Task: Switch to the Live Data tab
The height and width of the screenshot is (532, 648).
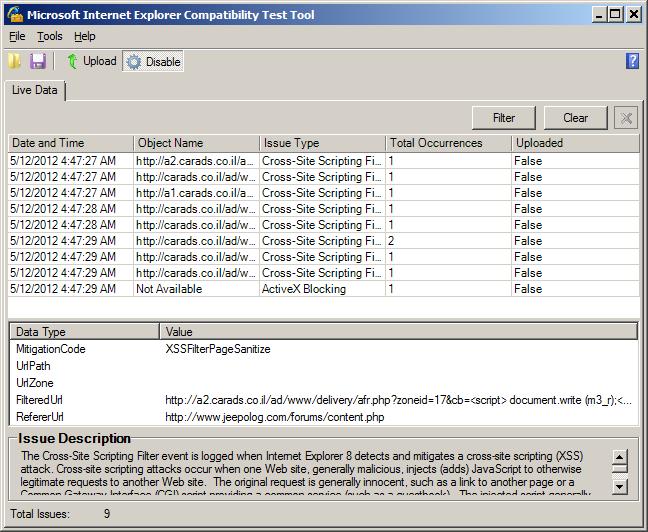Action: (x=35, y=91)
